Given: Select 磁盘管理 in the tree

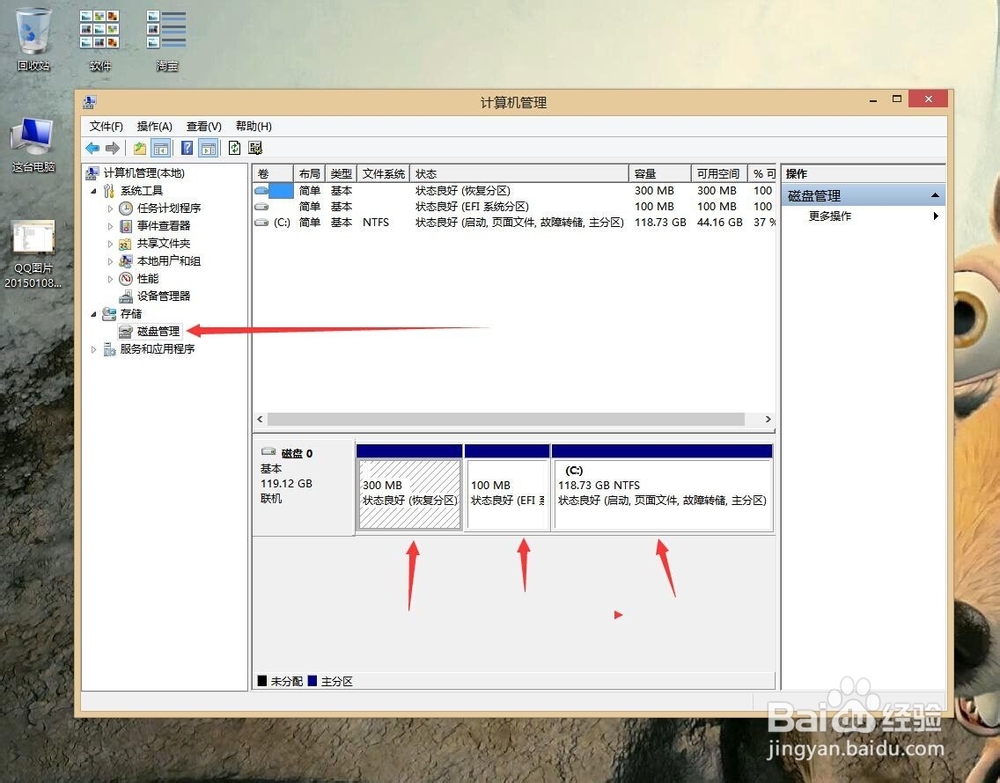Looking at the screenshot, I should click(158, 331).
